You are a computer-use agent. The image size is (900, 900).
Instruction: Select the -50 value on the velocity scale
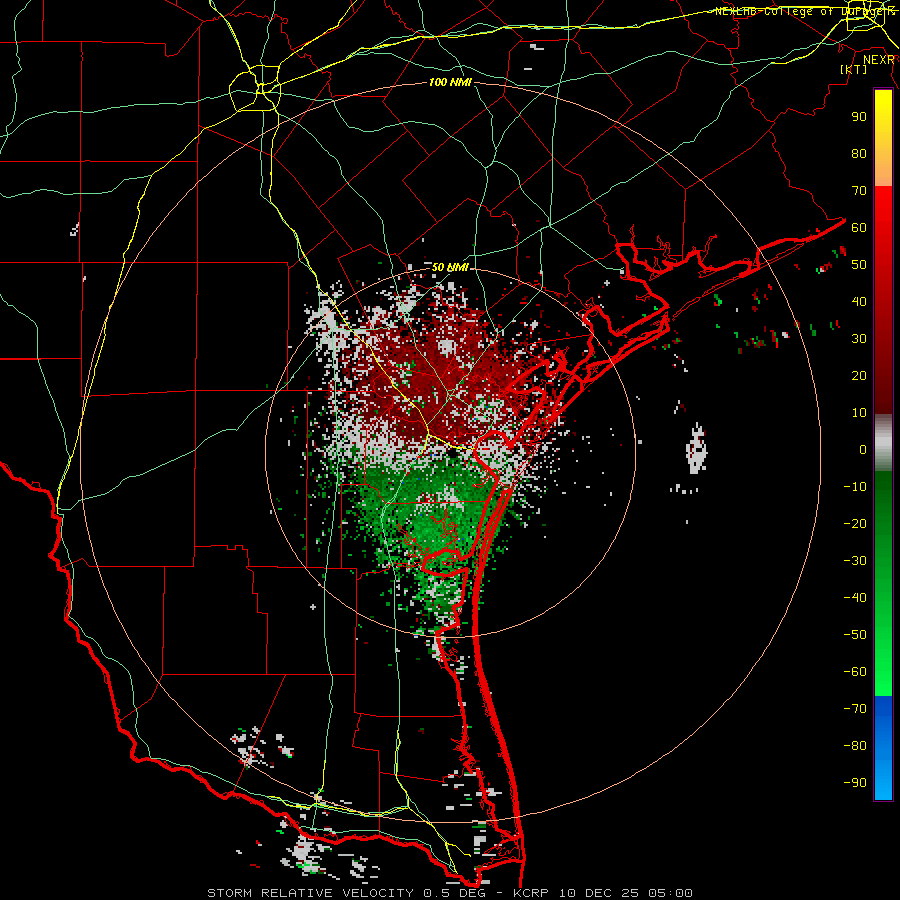point(855,635)
